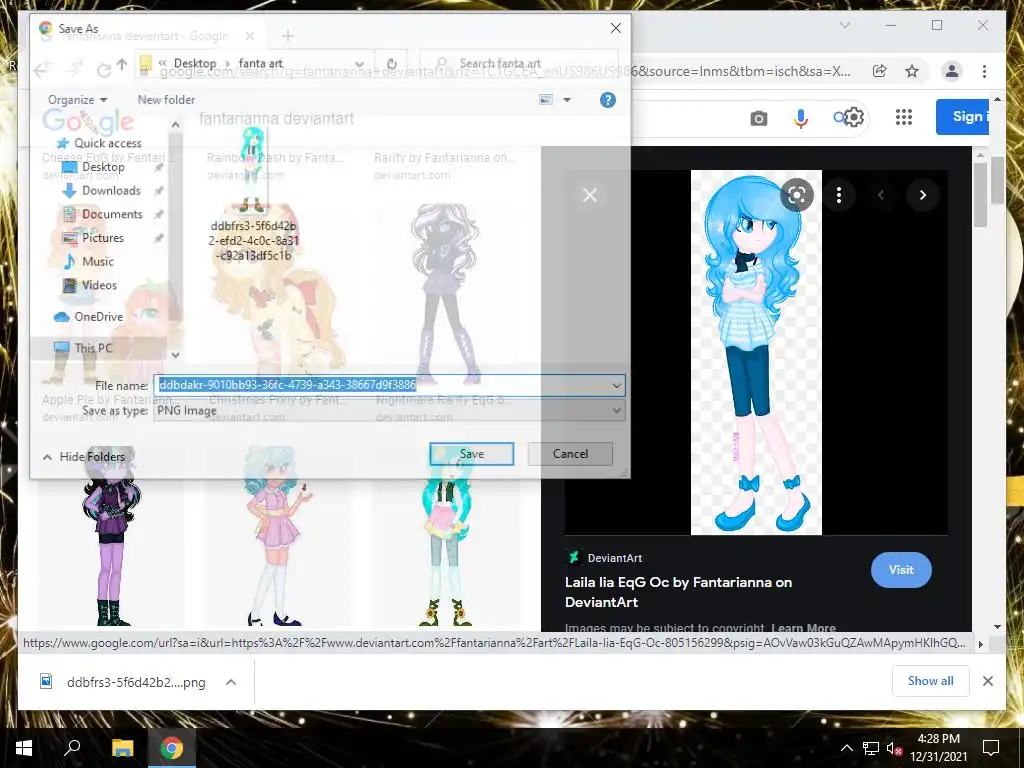Click Cancel in the Save As dialog
Viewport: 1024px width, 768px height.
click(x=570, y=454)
